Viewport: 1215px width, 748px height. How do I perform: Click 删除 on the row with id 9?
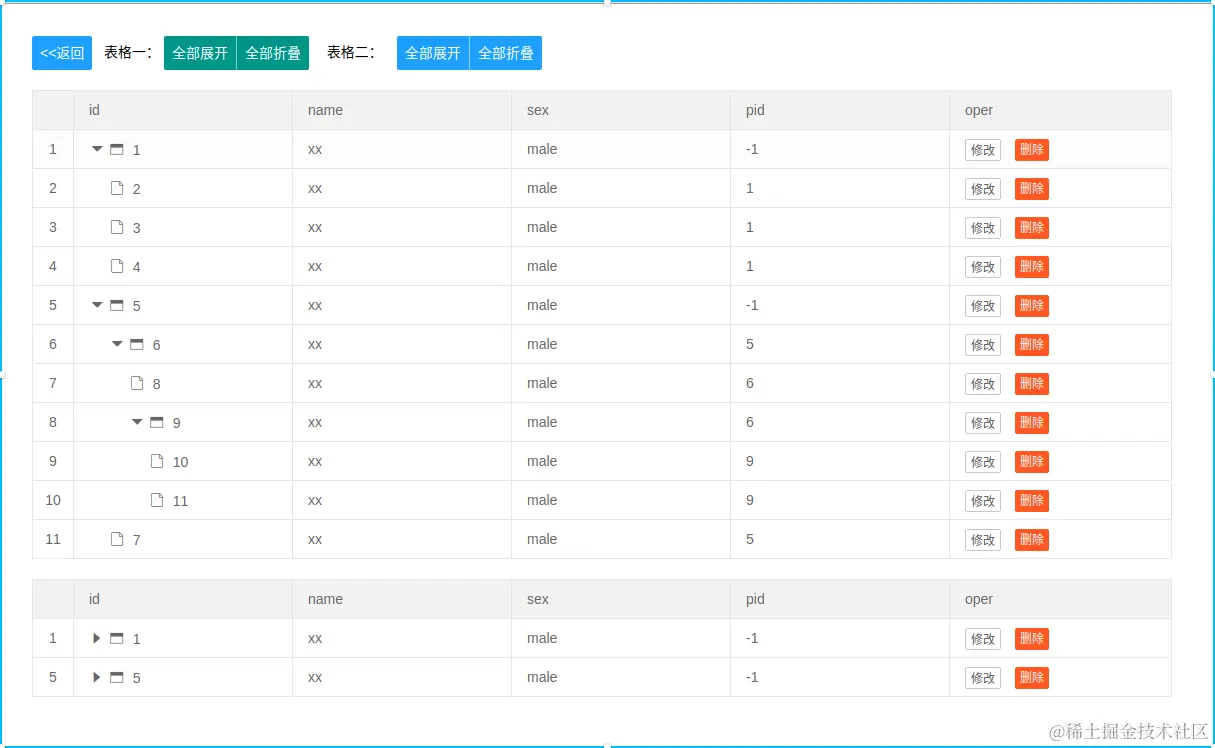[1032, 423]
